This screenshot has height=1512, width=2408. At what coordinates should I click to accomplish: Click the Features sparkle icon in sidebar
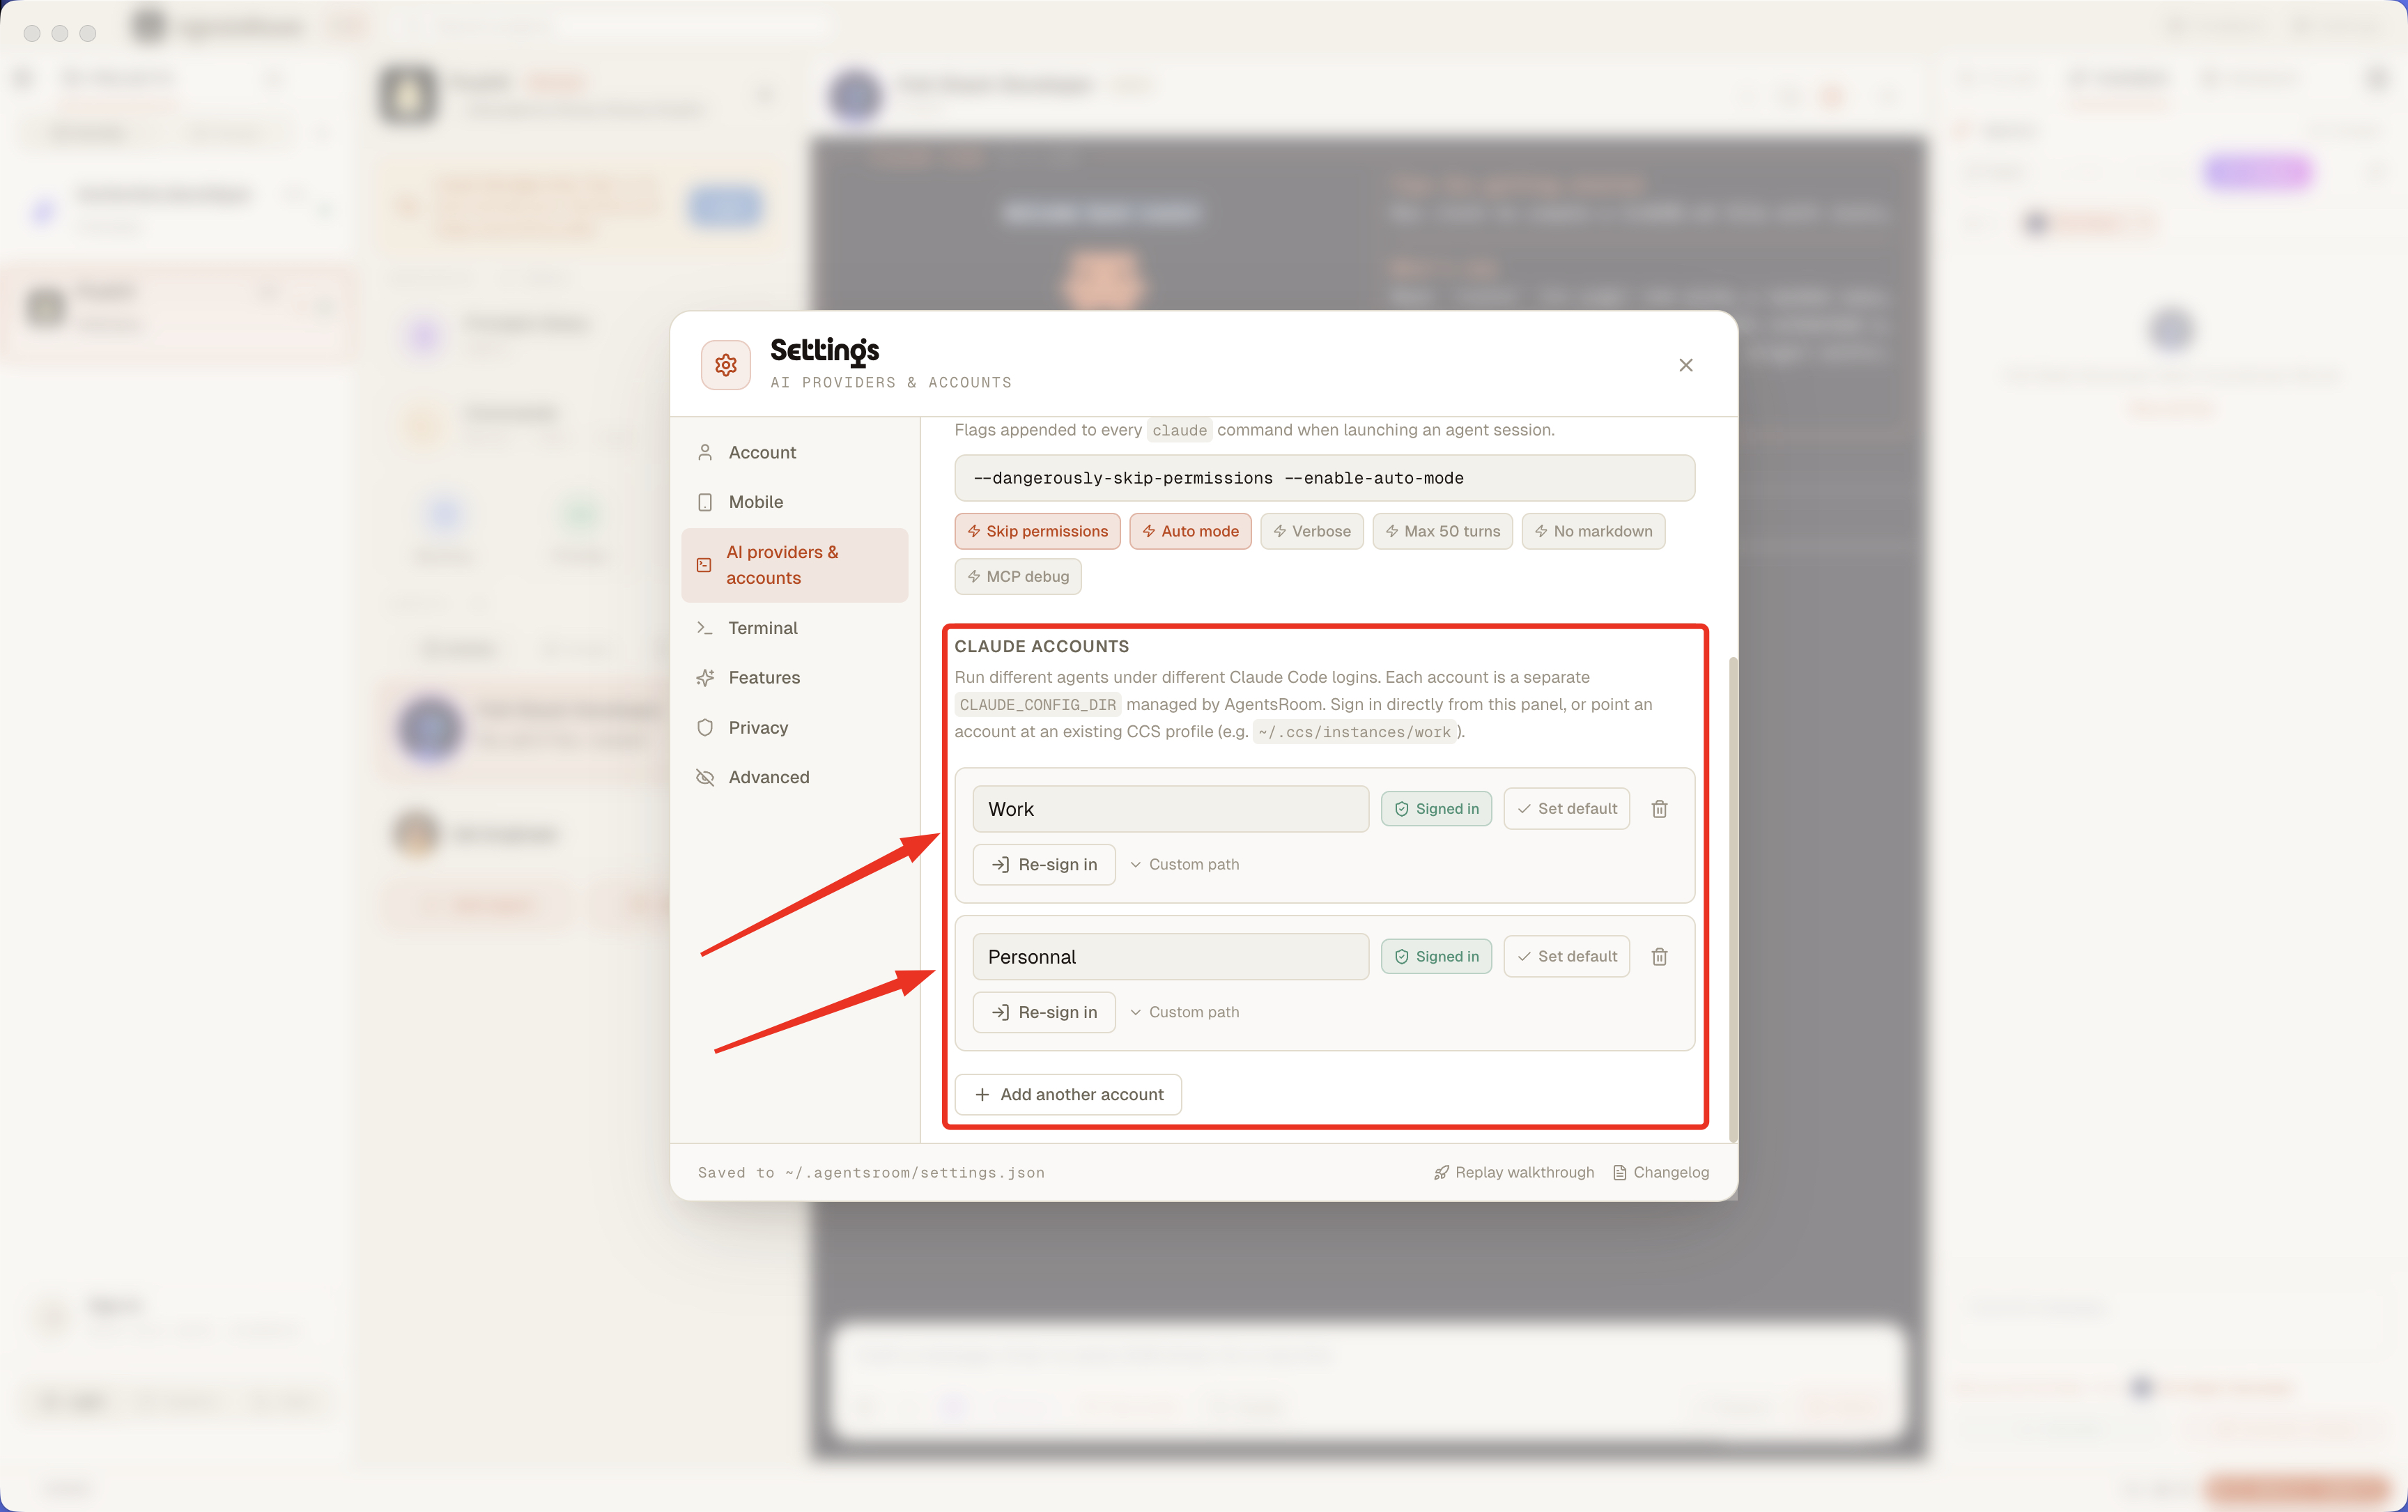705,678
